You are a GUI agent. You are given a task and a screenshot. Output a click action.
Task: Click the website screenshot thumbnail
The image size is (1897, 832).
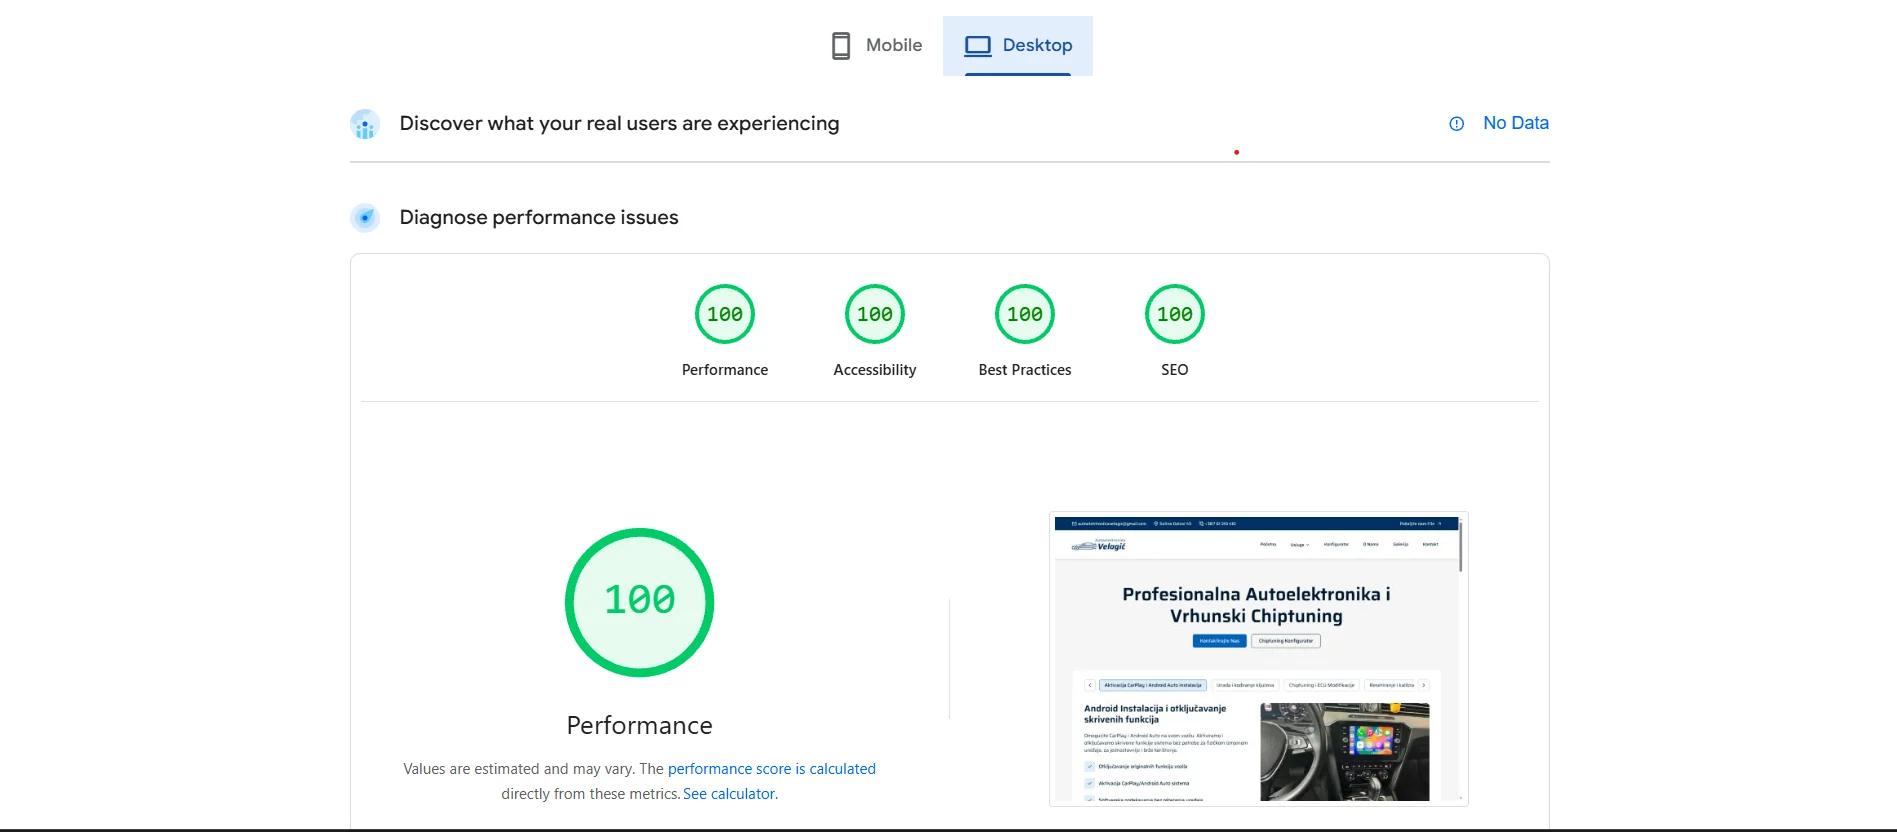click(1259, 659)
